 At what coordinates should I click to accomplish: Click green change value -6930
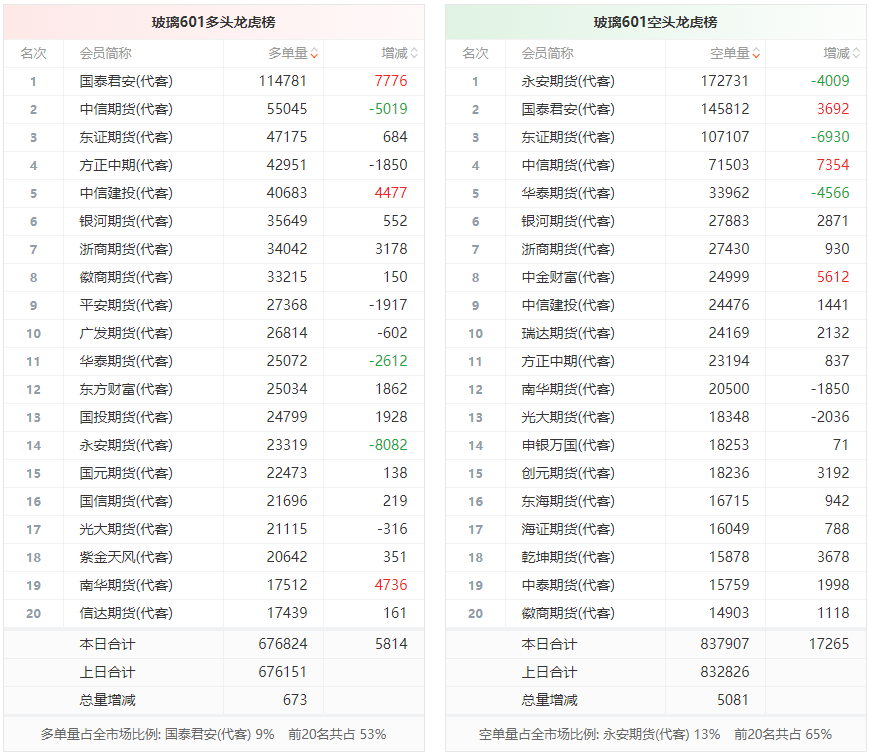point(830,137)
